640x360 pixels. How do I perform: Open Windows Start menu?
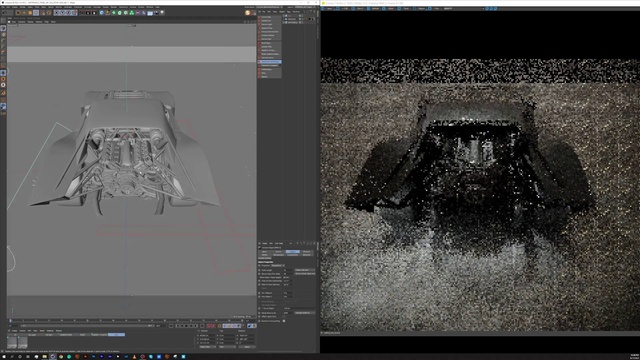point(3,356)
